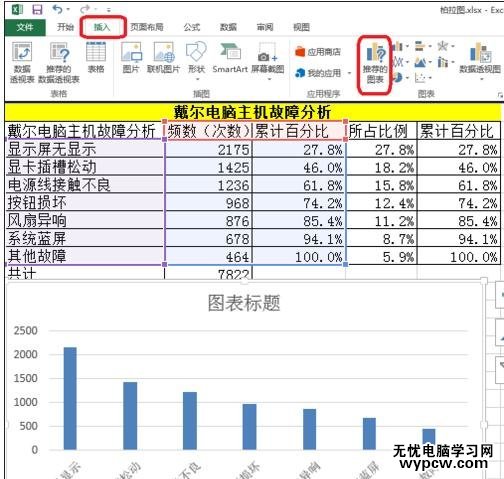The width and height of the screenshot is (504, 479).
Task: Select the frequency cell 968
Action: click(208, 203)
